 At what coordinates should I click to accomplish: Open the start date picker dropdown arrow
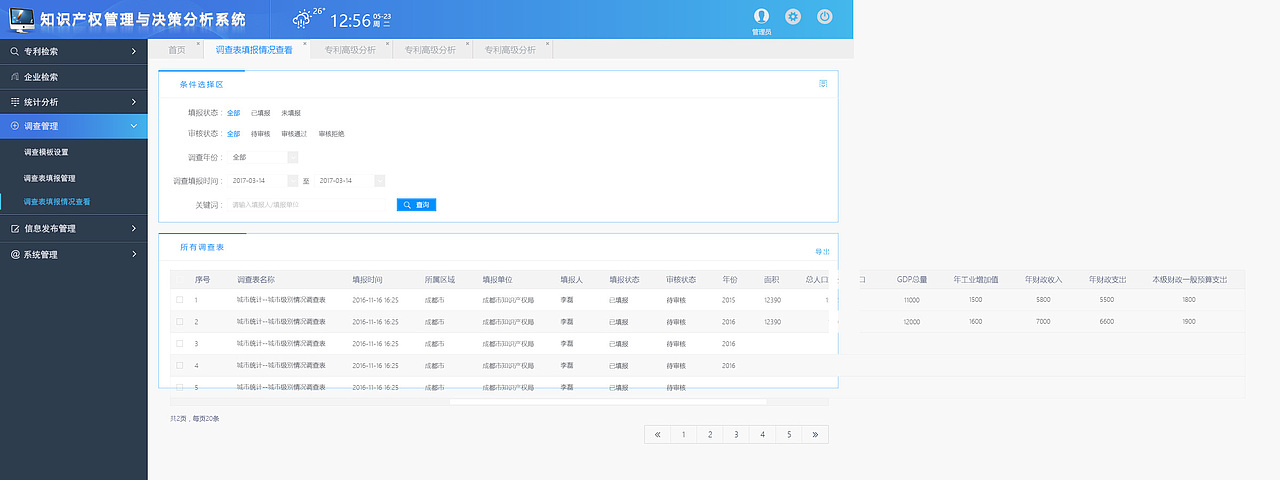292,181
